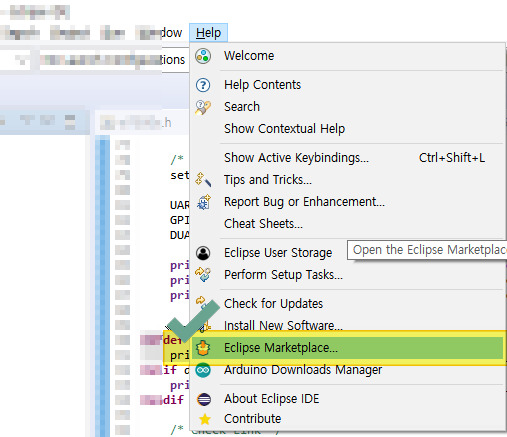This screenshot has width=507, height=437.
Task: Click the Contribute star icon
Action: click(x=205, y=419)
